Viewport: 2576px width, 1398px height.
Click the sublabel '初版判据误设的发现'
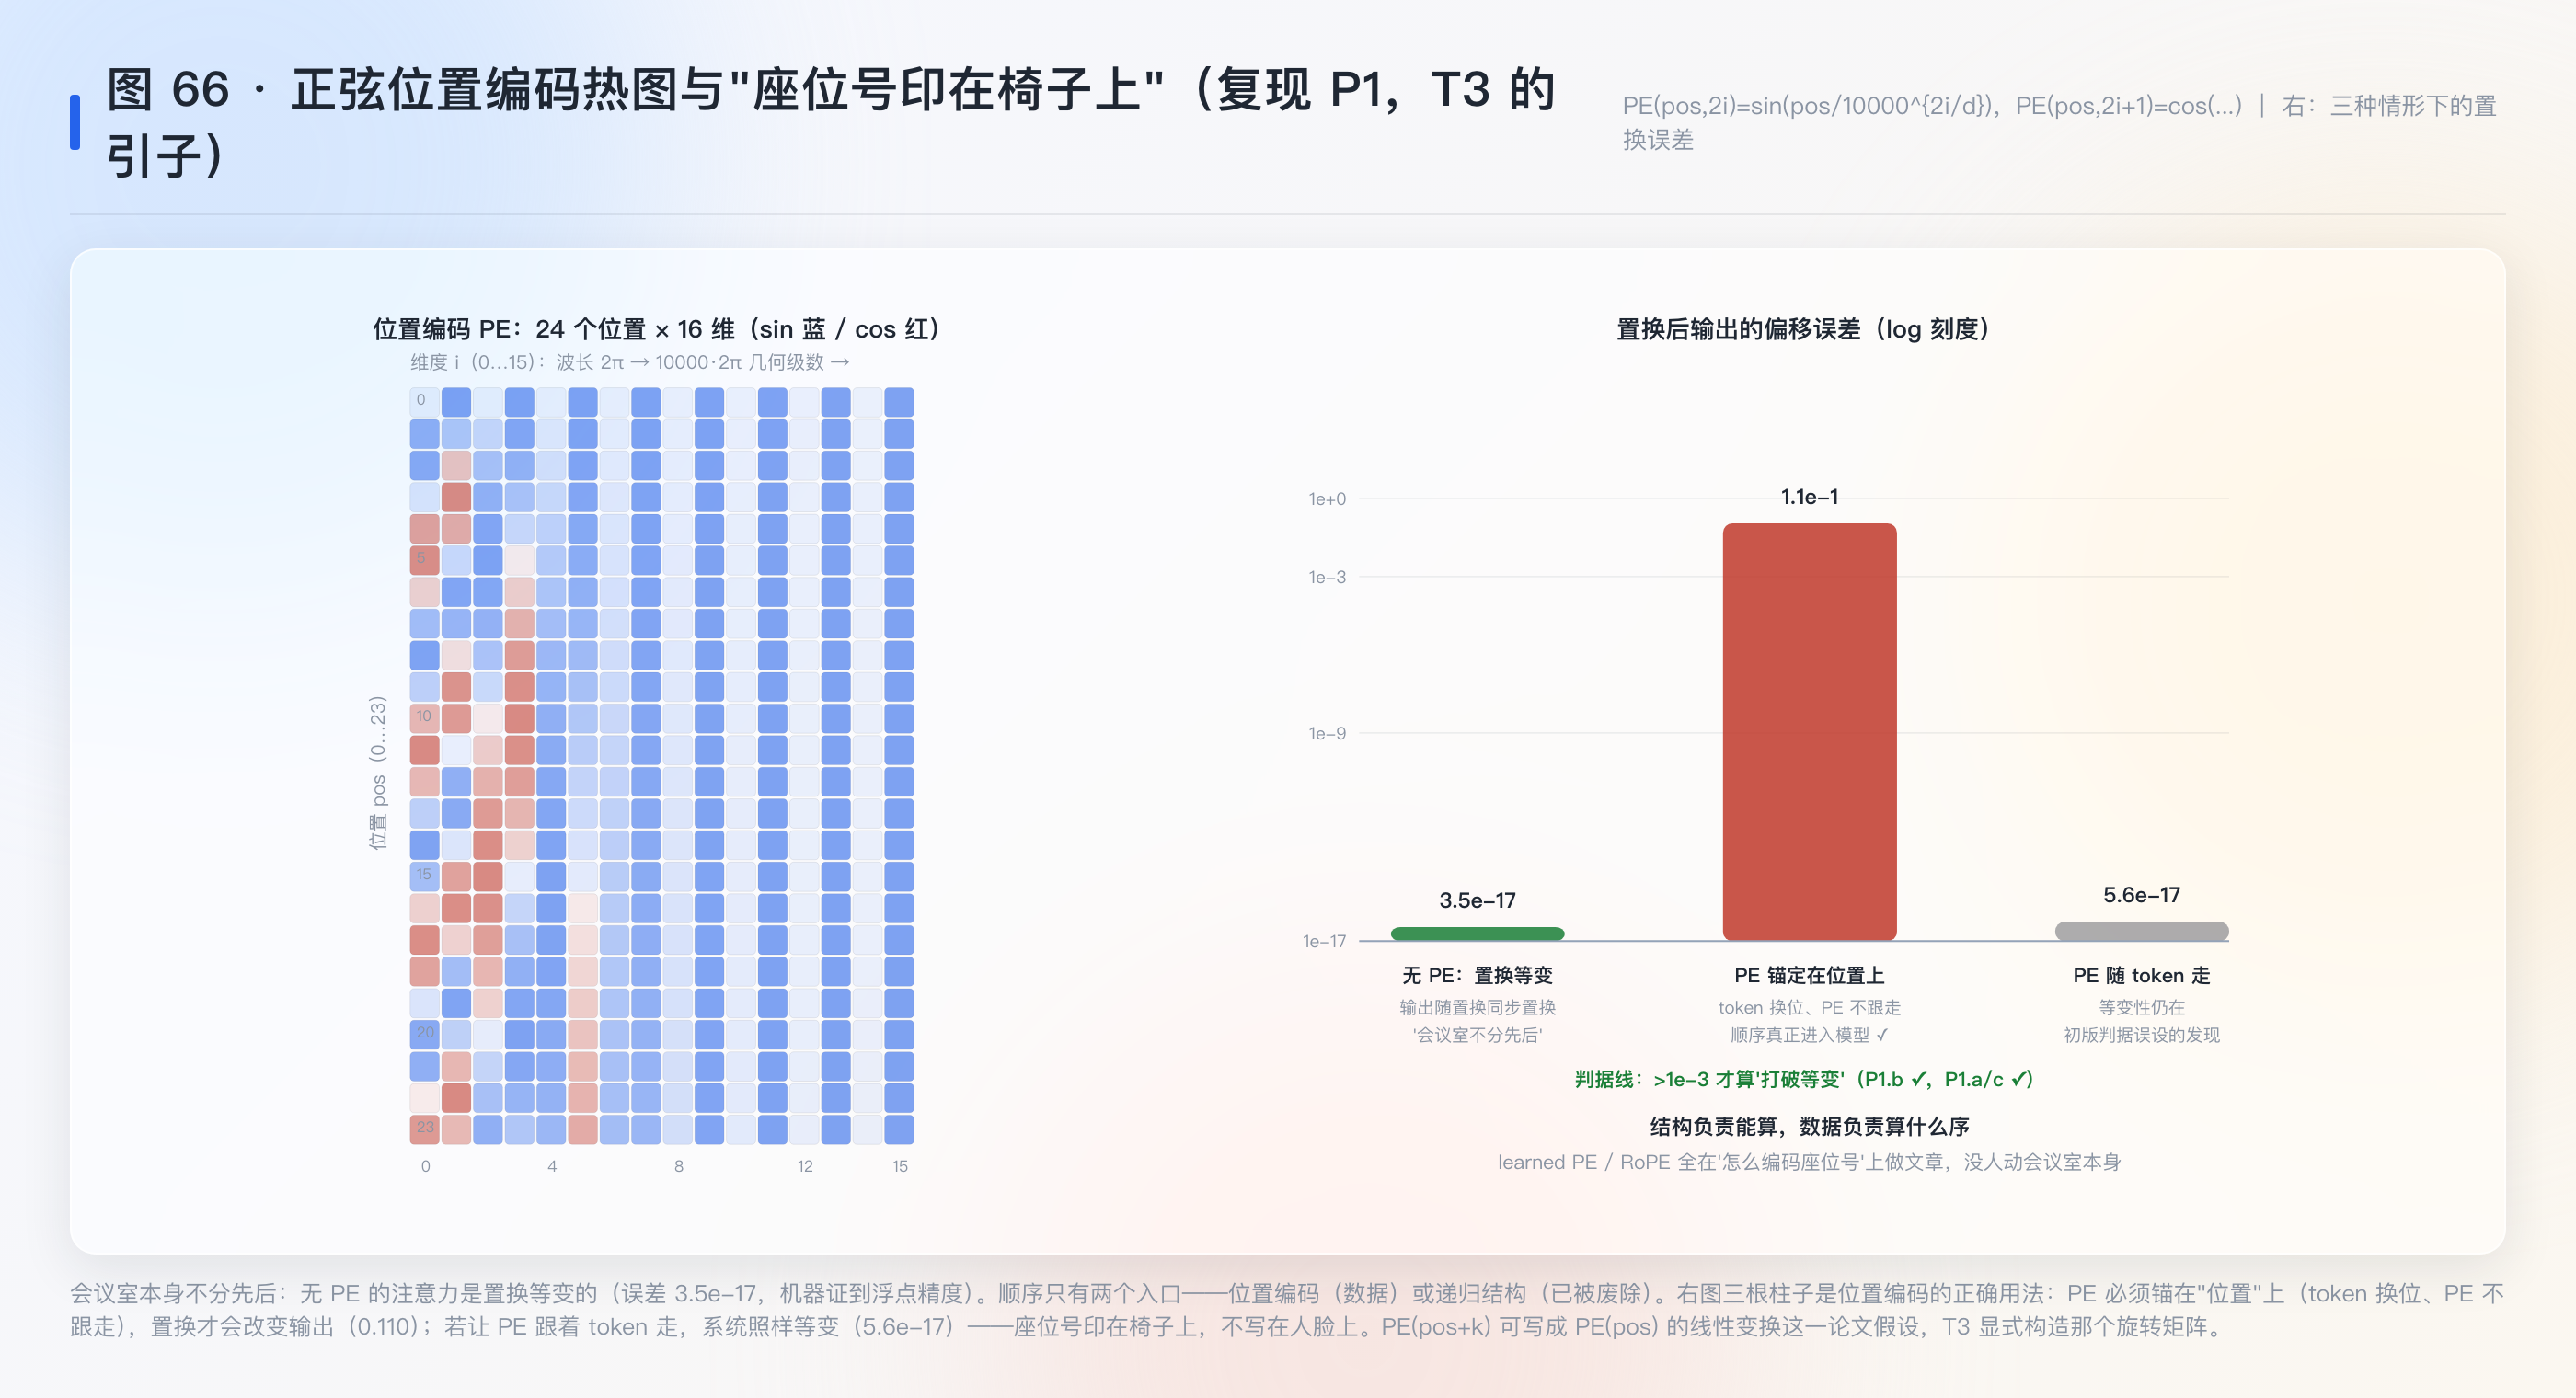pyautogui.click(x=2141, y=1035)
